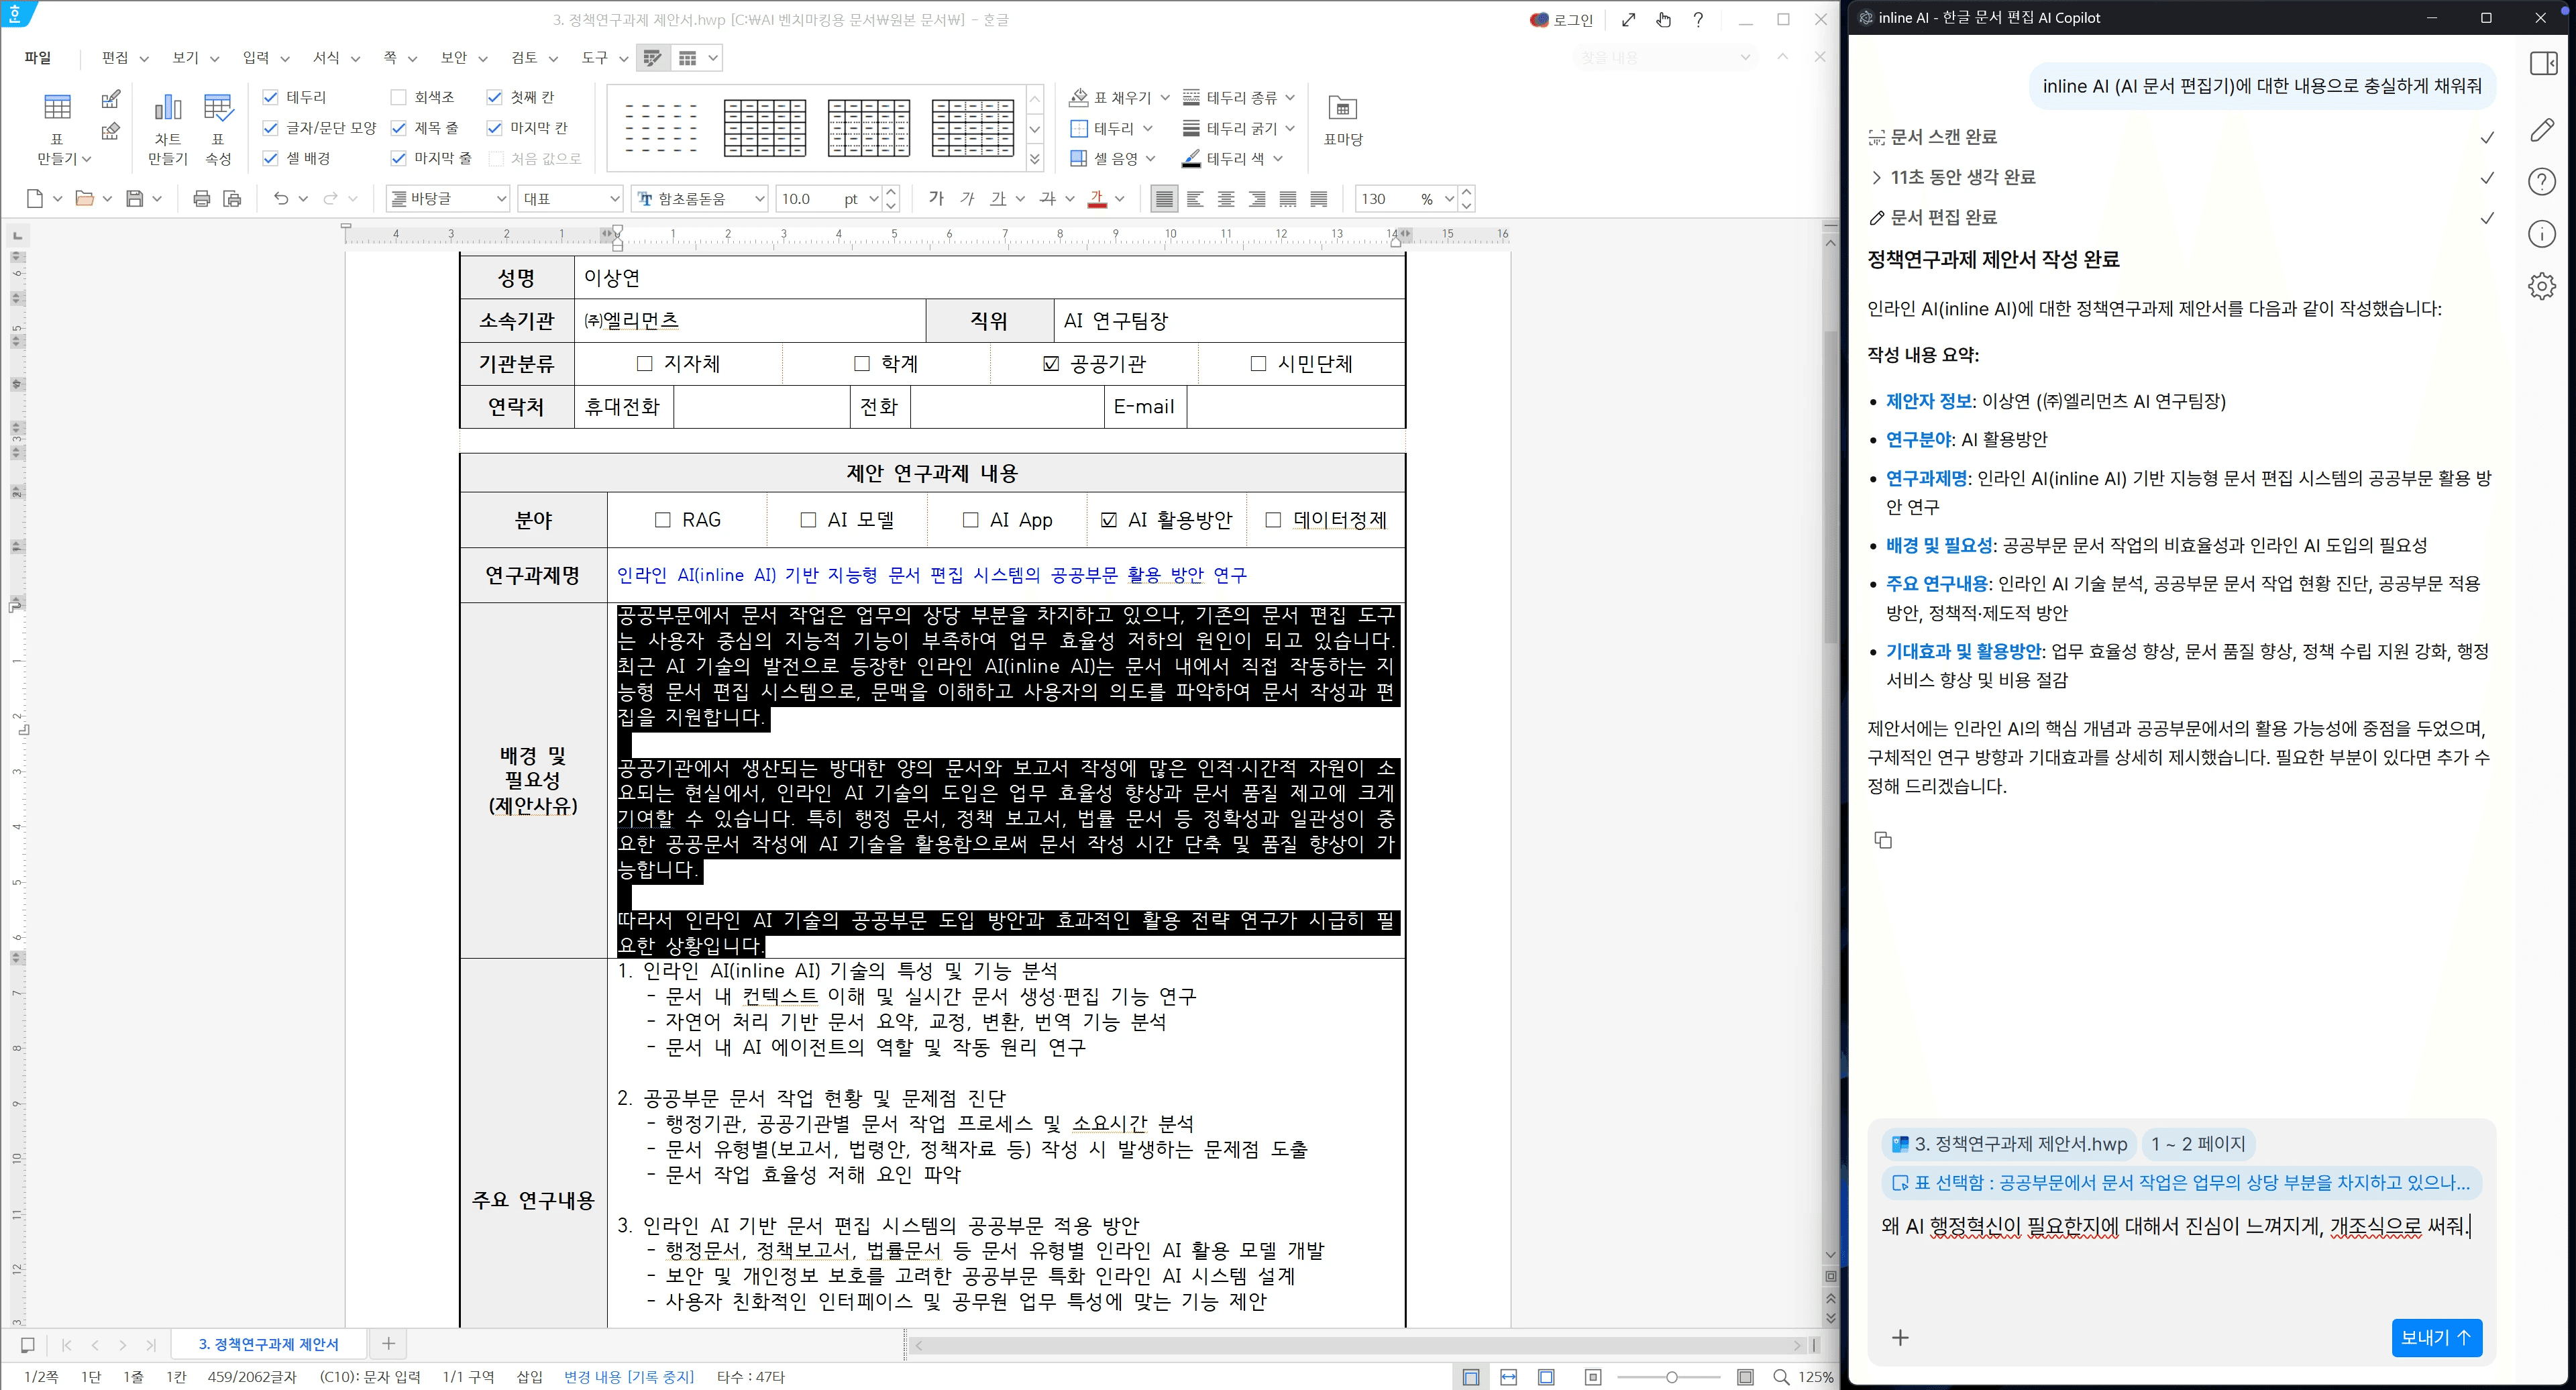Open help icon in inline AI panel
Image resolution: width=2576 pixels, height=1390 pixels.
[x=2541, y=181]
